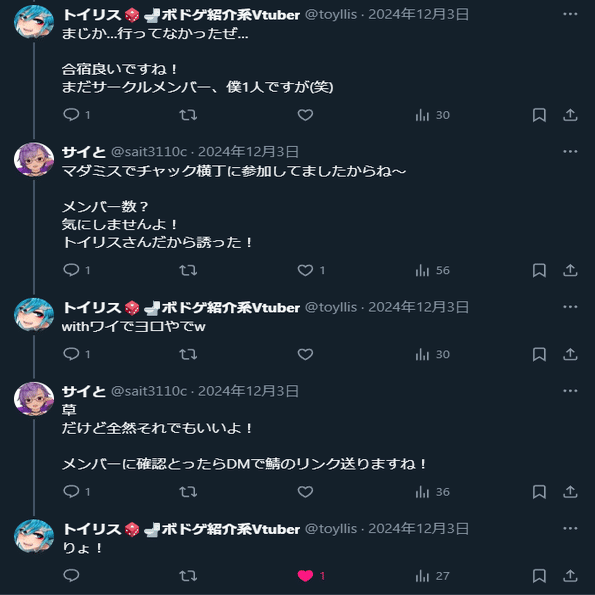The image size is (595, 595).
Task: Bookmark the withワイでヨロやでw tweet
Action: (x=539, y=354)
